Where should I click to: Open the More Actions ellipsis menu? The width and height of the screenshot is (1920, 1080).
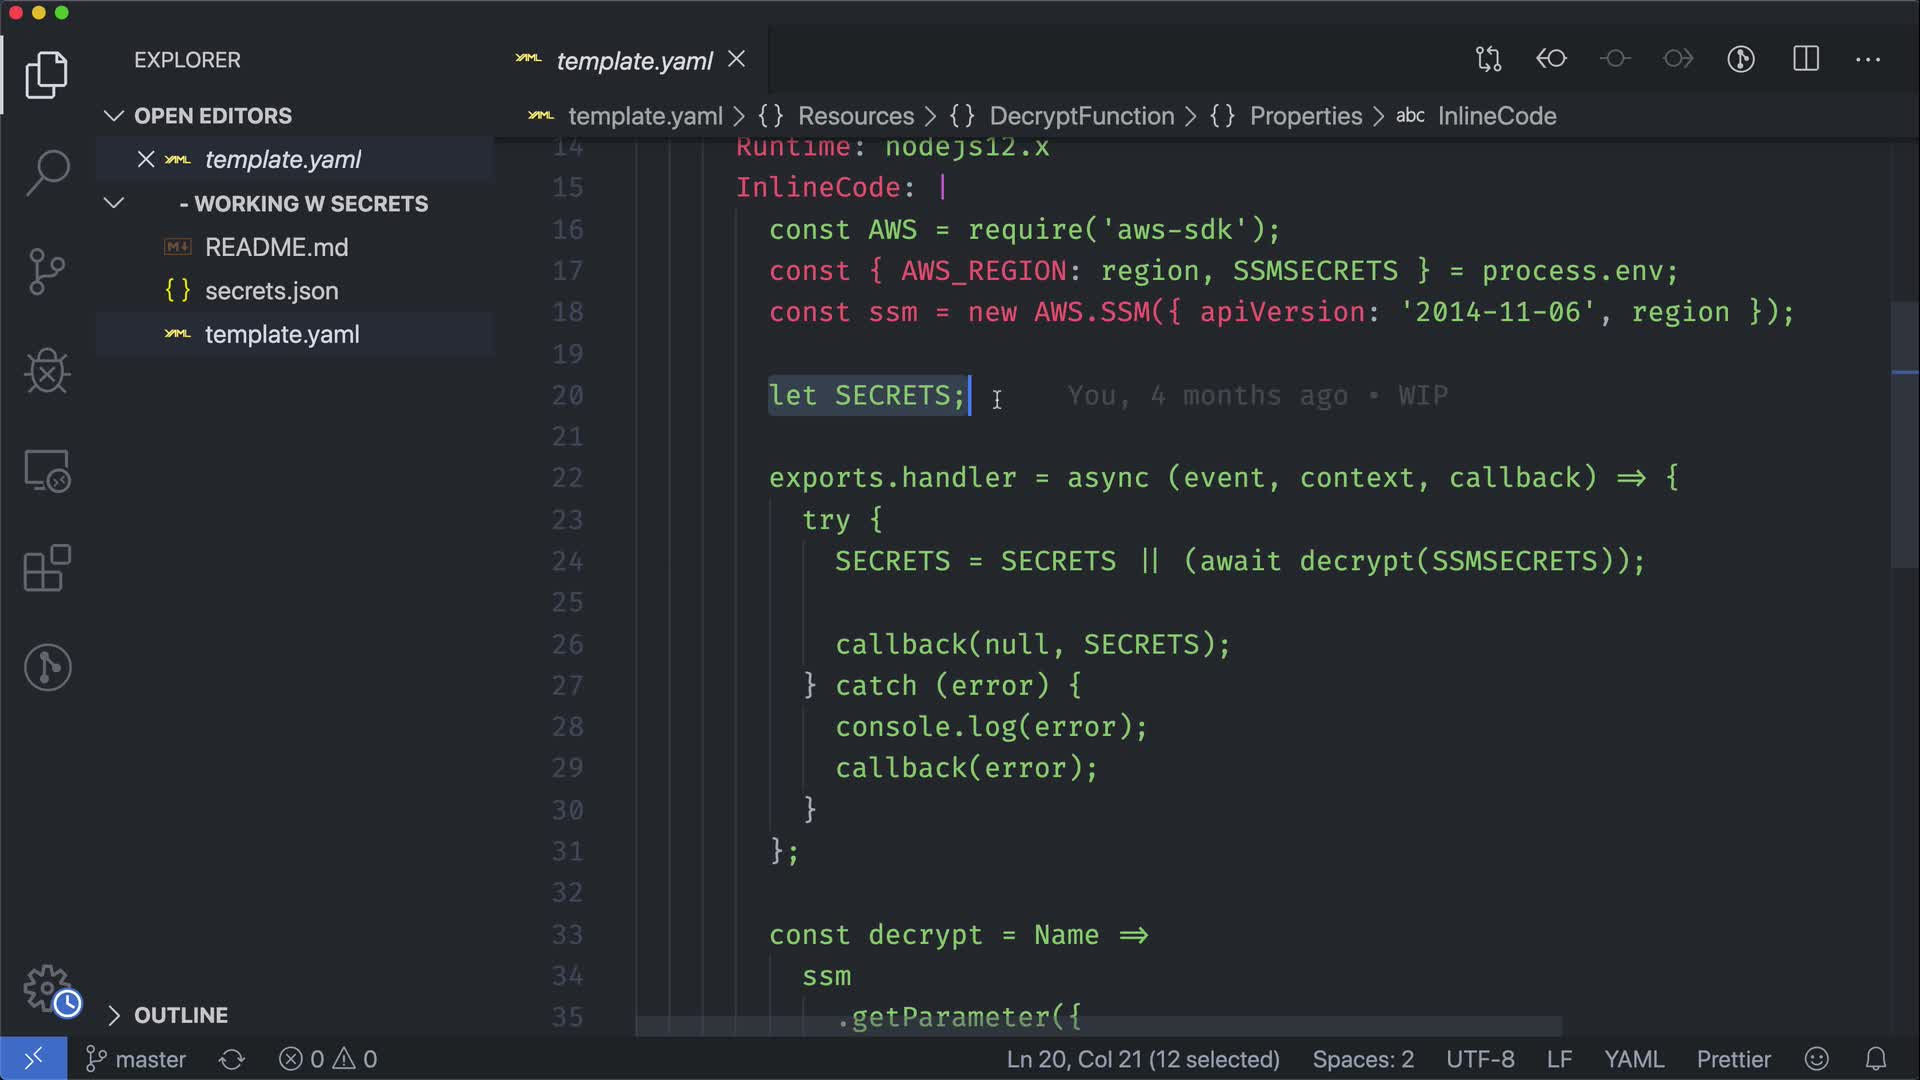pos(1868,59)
